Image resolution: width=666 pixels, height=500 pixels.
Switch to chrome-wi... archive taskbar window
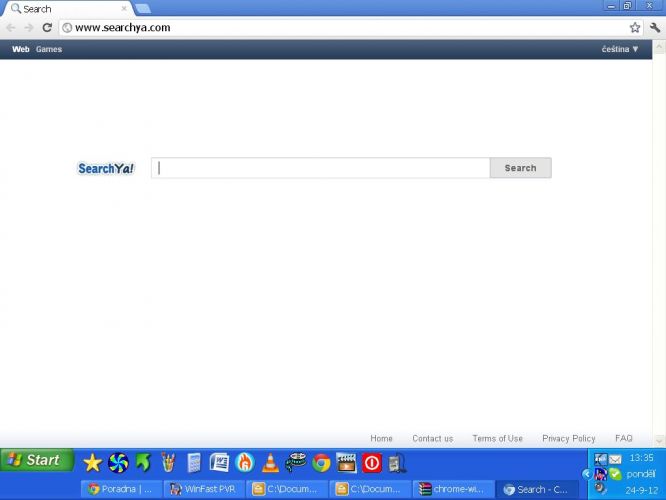click(454, 489)
